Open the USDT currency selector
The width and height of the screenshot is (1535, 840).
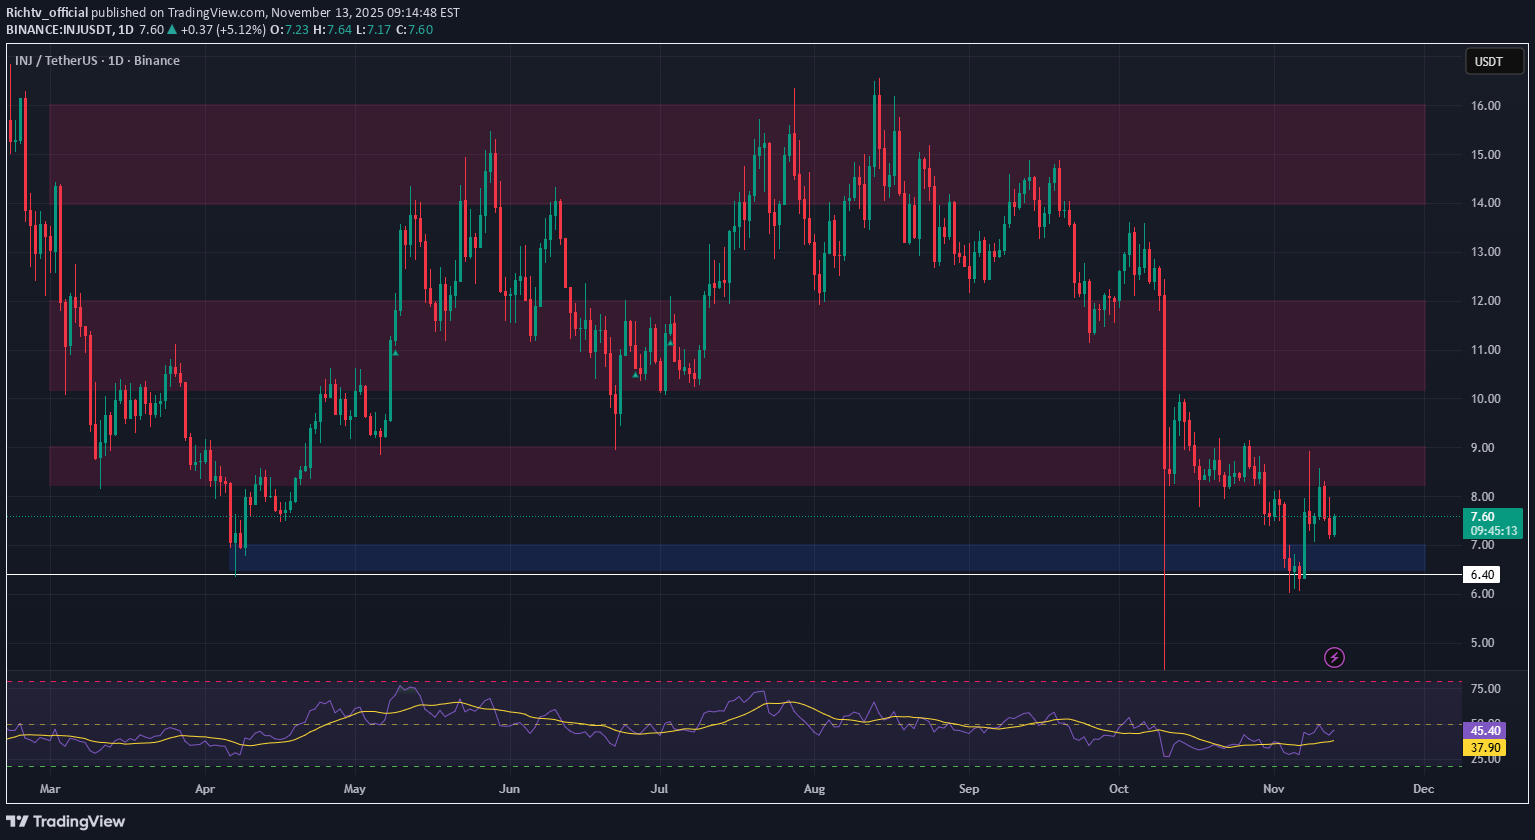tap(1488, 62)
